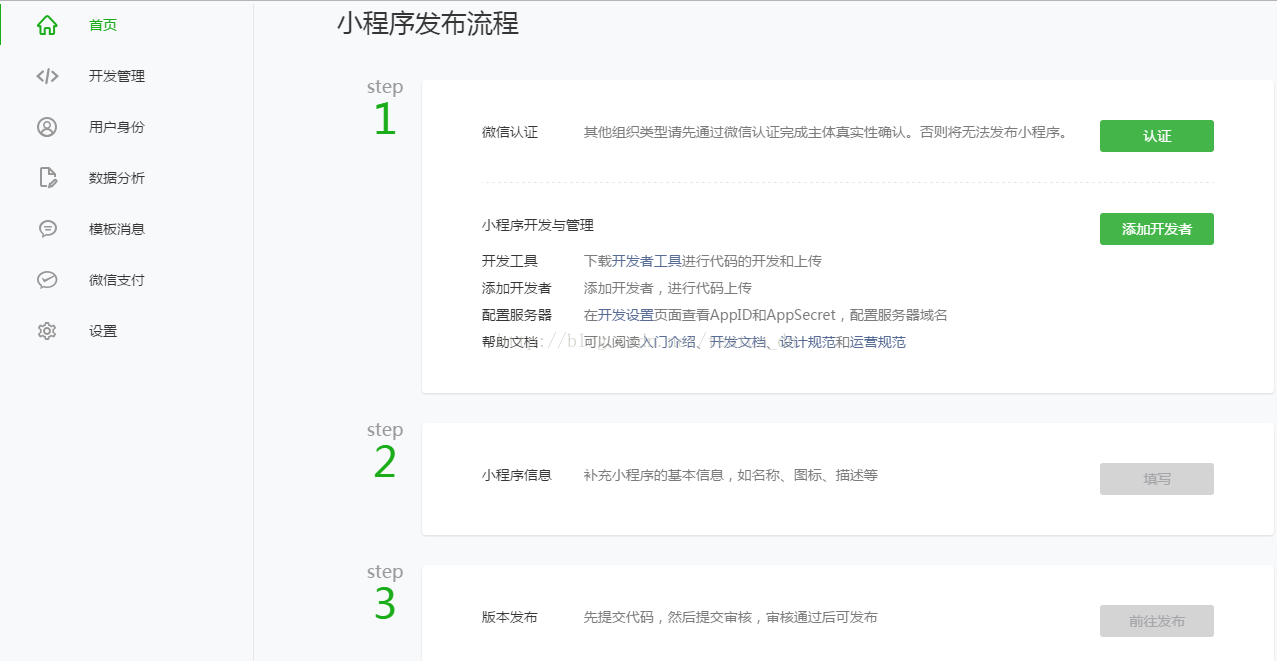The image size is (1277, 661).
Task: Click the home icon in sidebar
Action: [47, 25]
